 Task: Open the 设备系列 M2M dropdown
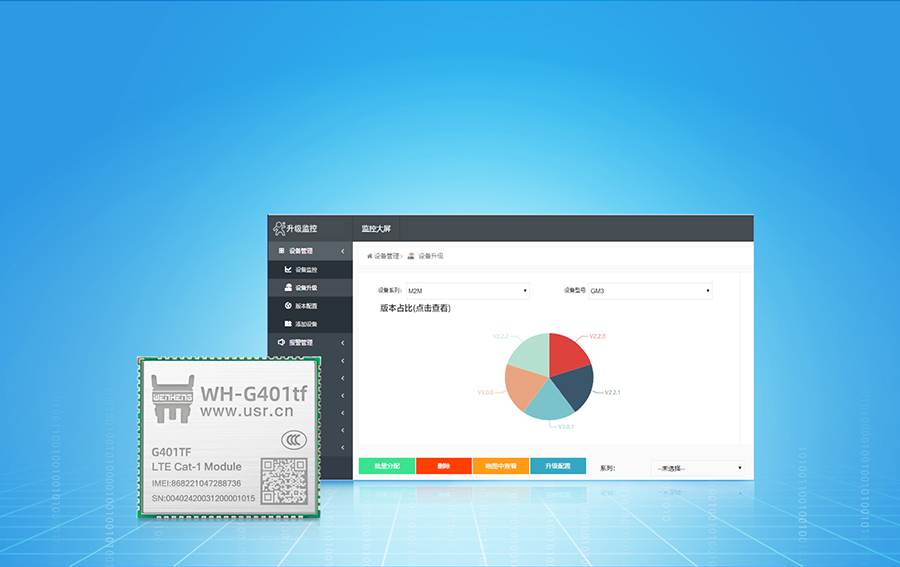467,291
